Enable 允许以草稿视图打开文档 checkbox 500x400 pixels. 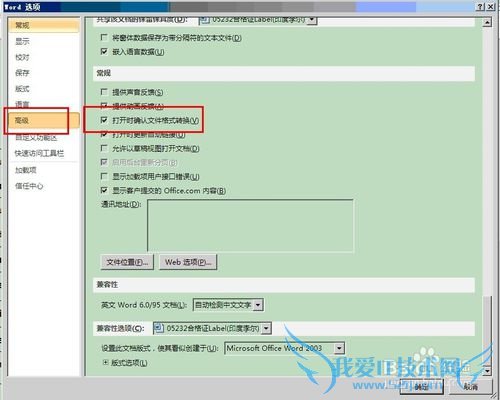[104, 148]
